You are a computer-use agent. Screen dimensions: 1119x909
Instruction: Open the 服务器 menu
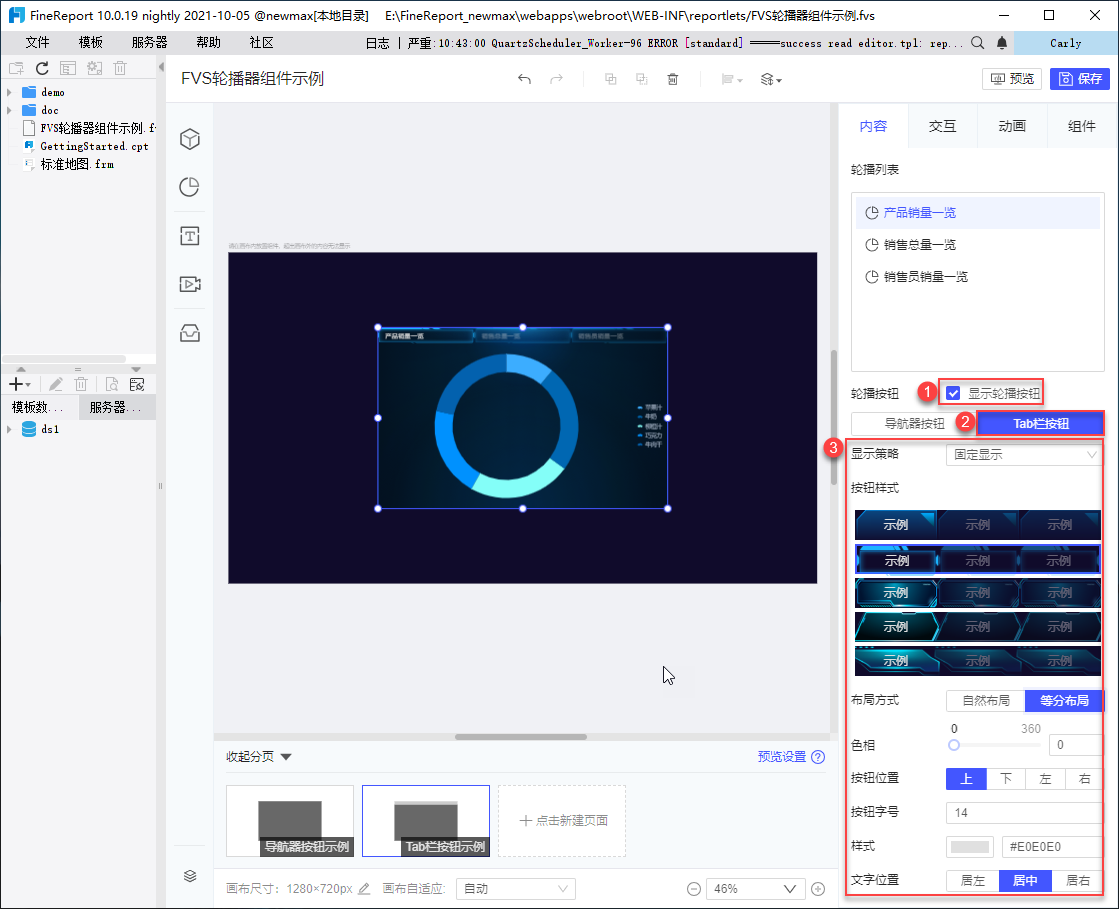pos(149,43)
